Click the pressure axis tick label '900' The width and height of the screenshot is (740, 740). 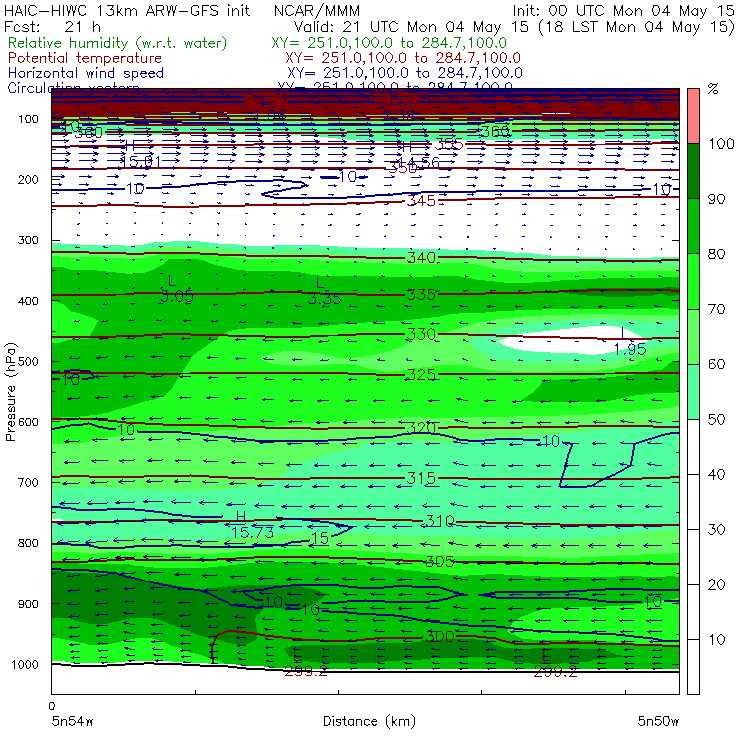(x=28, y=604)
